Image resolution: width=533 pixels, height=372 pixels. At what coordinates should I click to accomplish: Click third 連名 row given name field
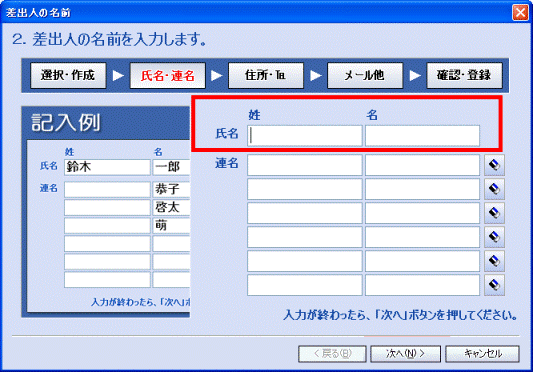click(x=422, y=213)
